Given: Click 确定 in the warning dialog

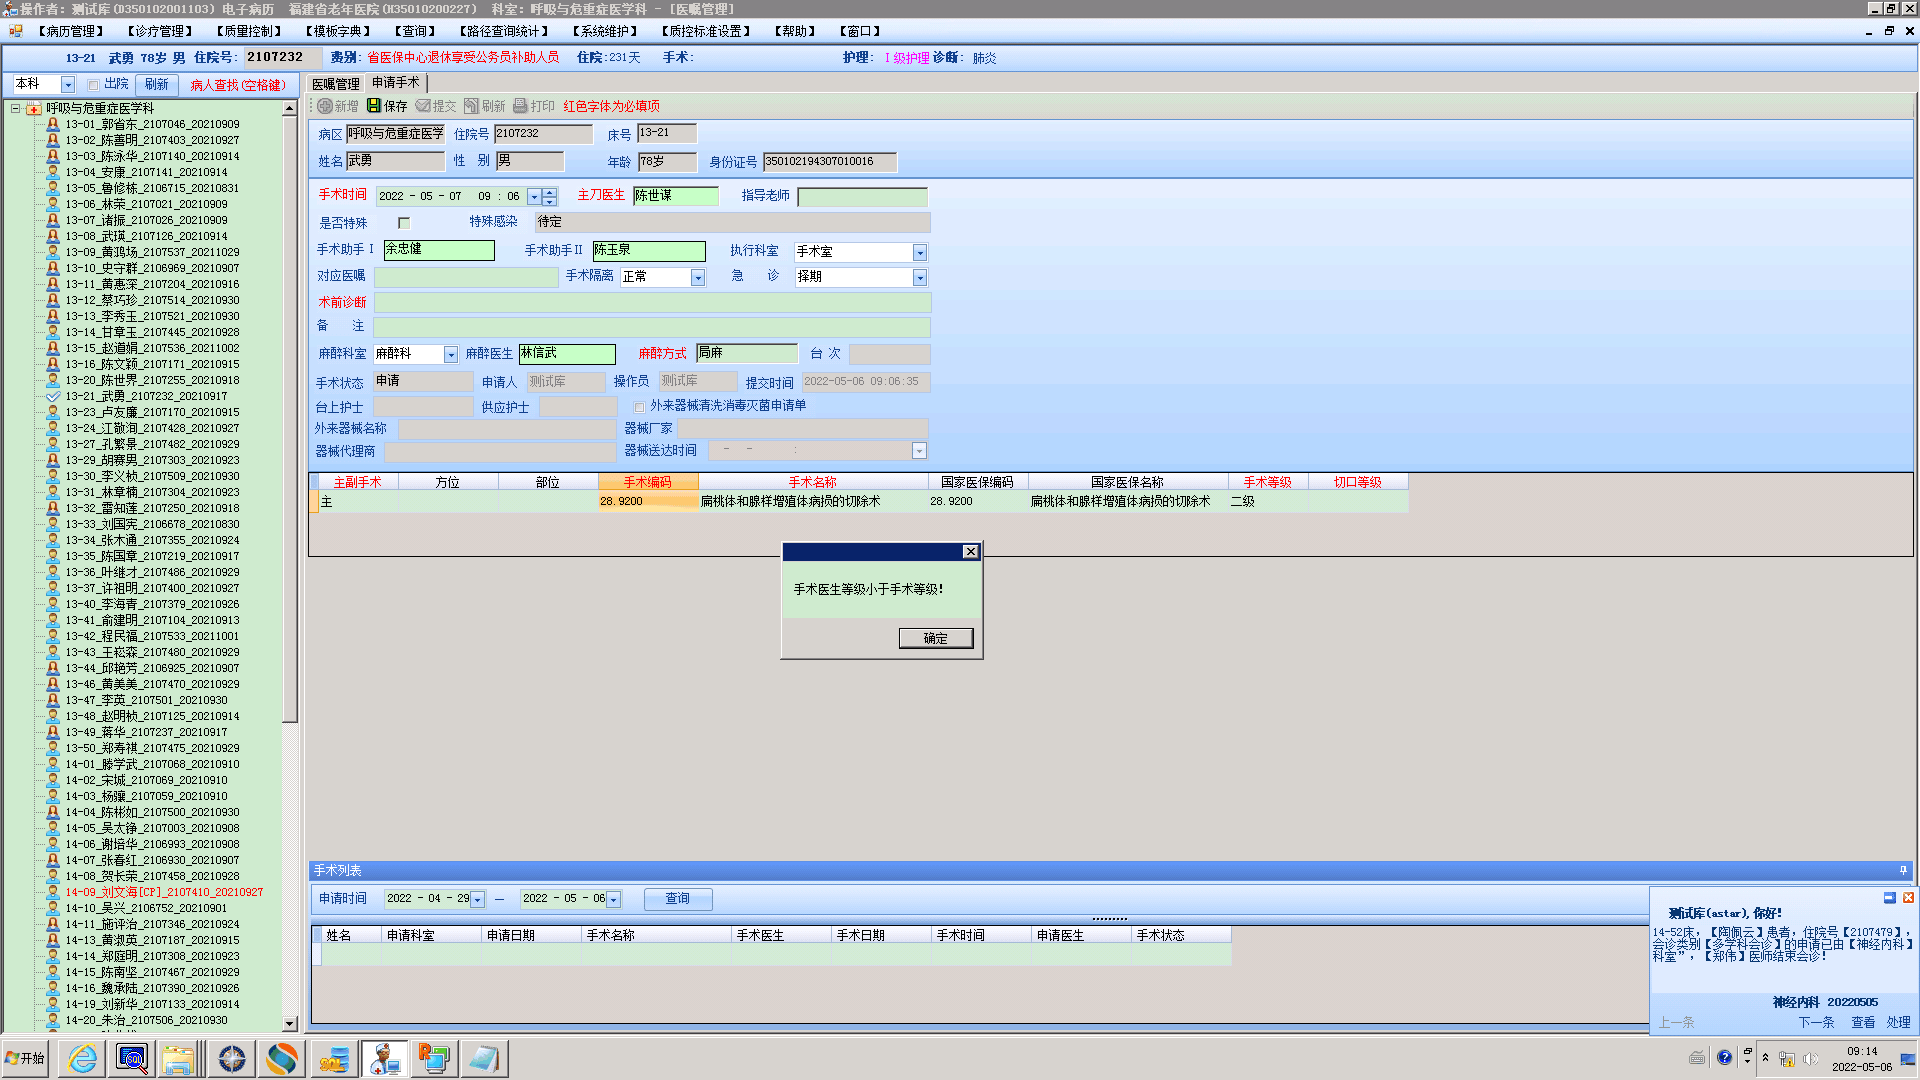Looking at the screenshot, I should (935, 638).
